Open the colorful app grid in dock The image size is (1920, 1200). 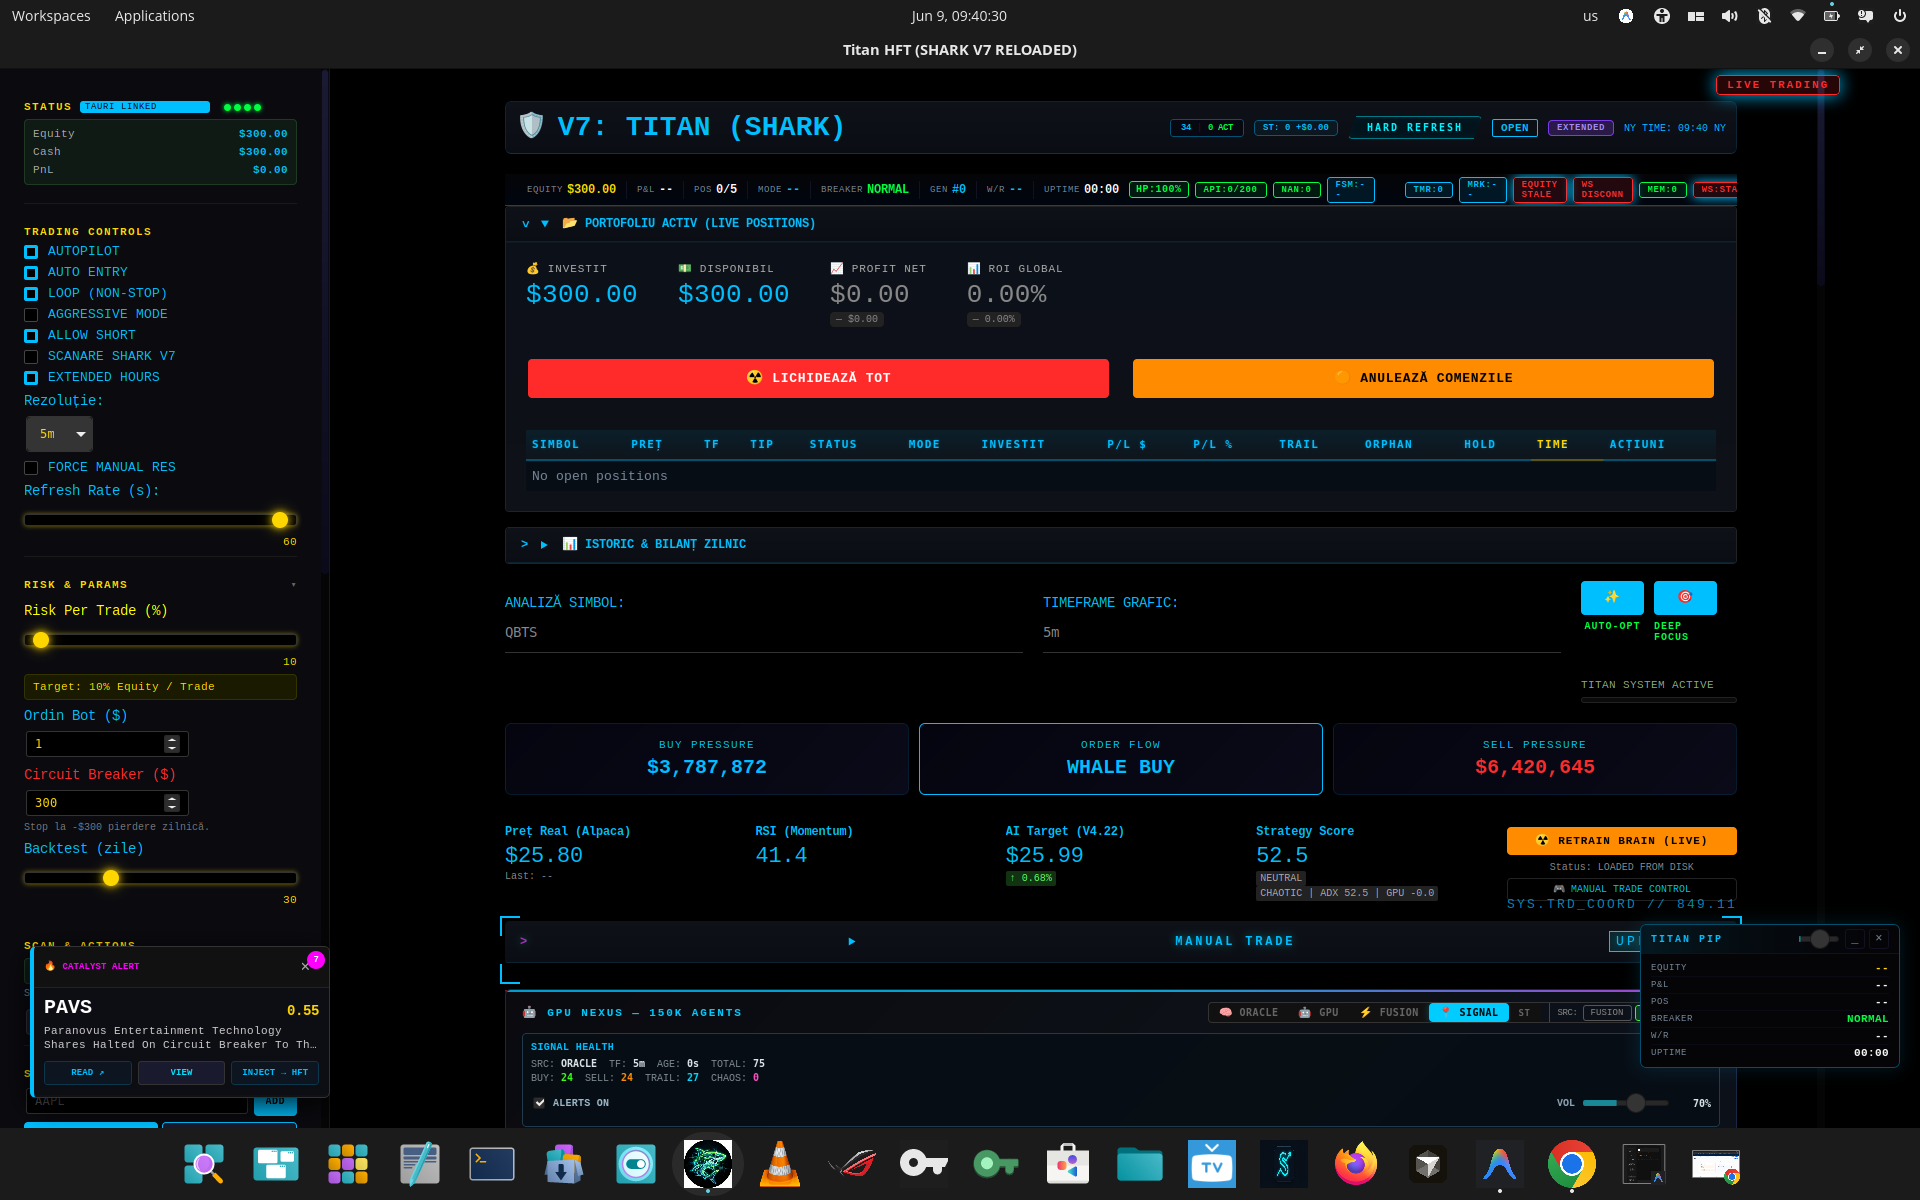[347, 1164]
